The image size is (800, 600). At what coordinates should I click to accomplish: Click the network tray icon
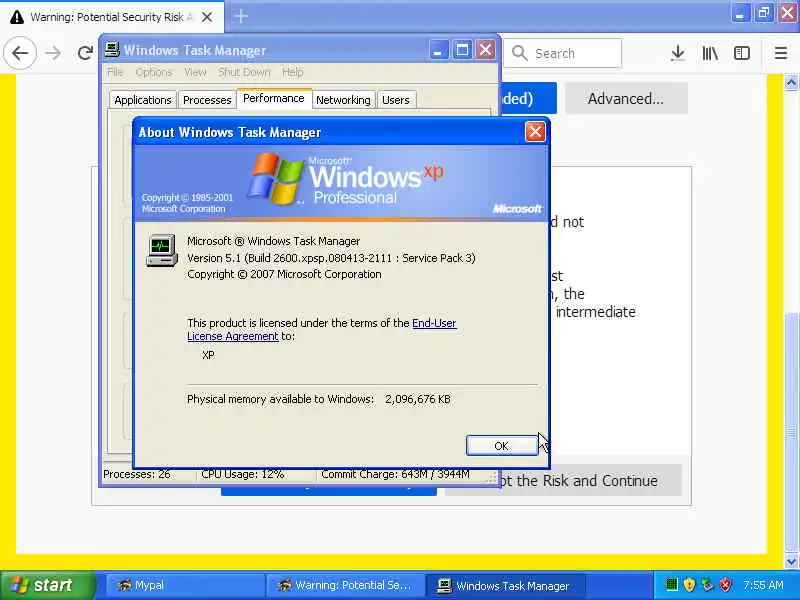707,584
